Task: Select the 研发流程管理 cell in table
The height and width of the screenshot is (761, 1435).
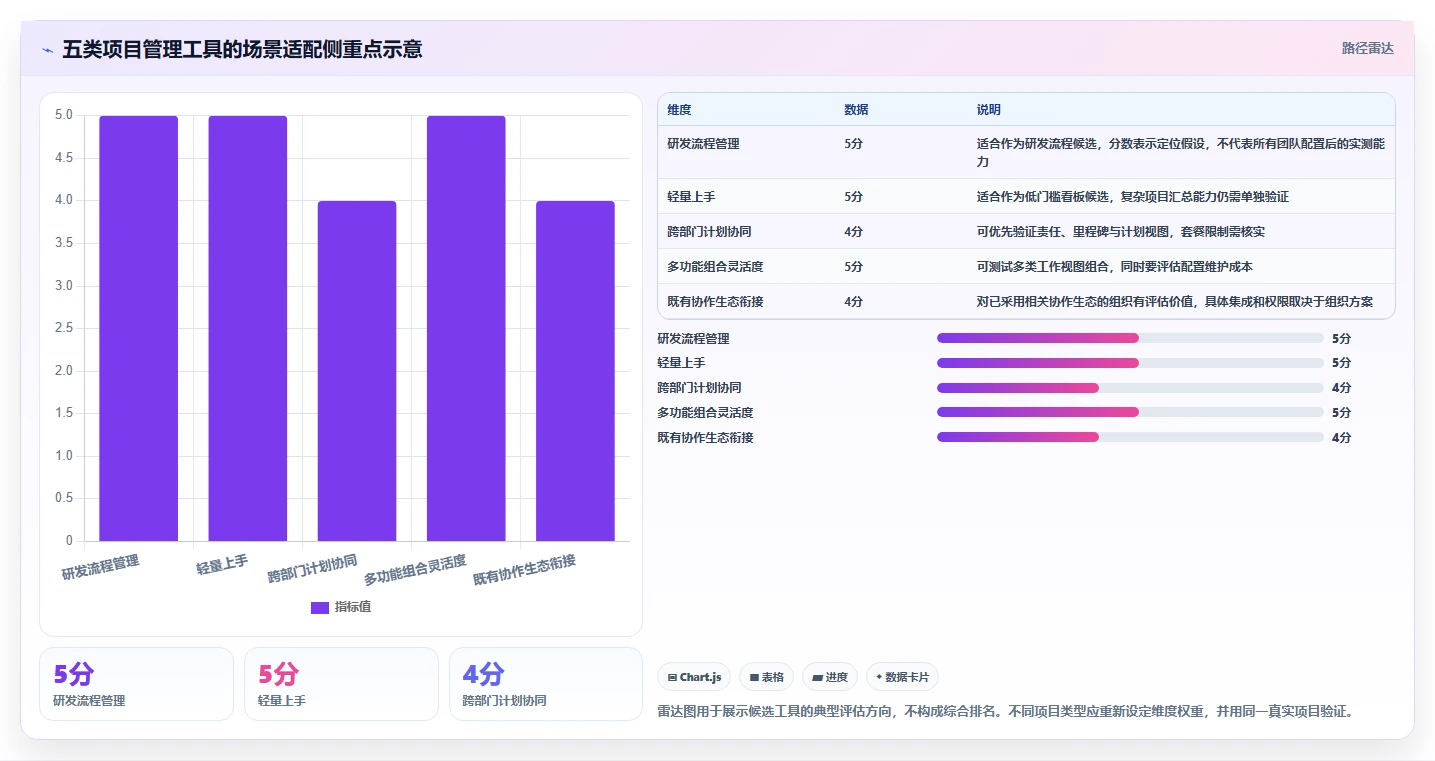Action: point(704,144)
